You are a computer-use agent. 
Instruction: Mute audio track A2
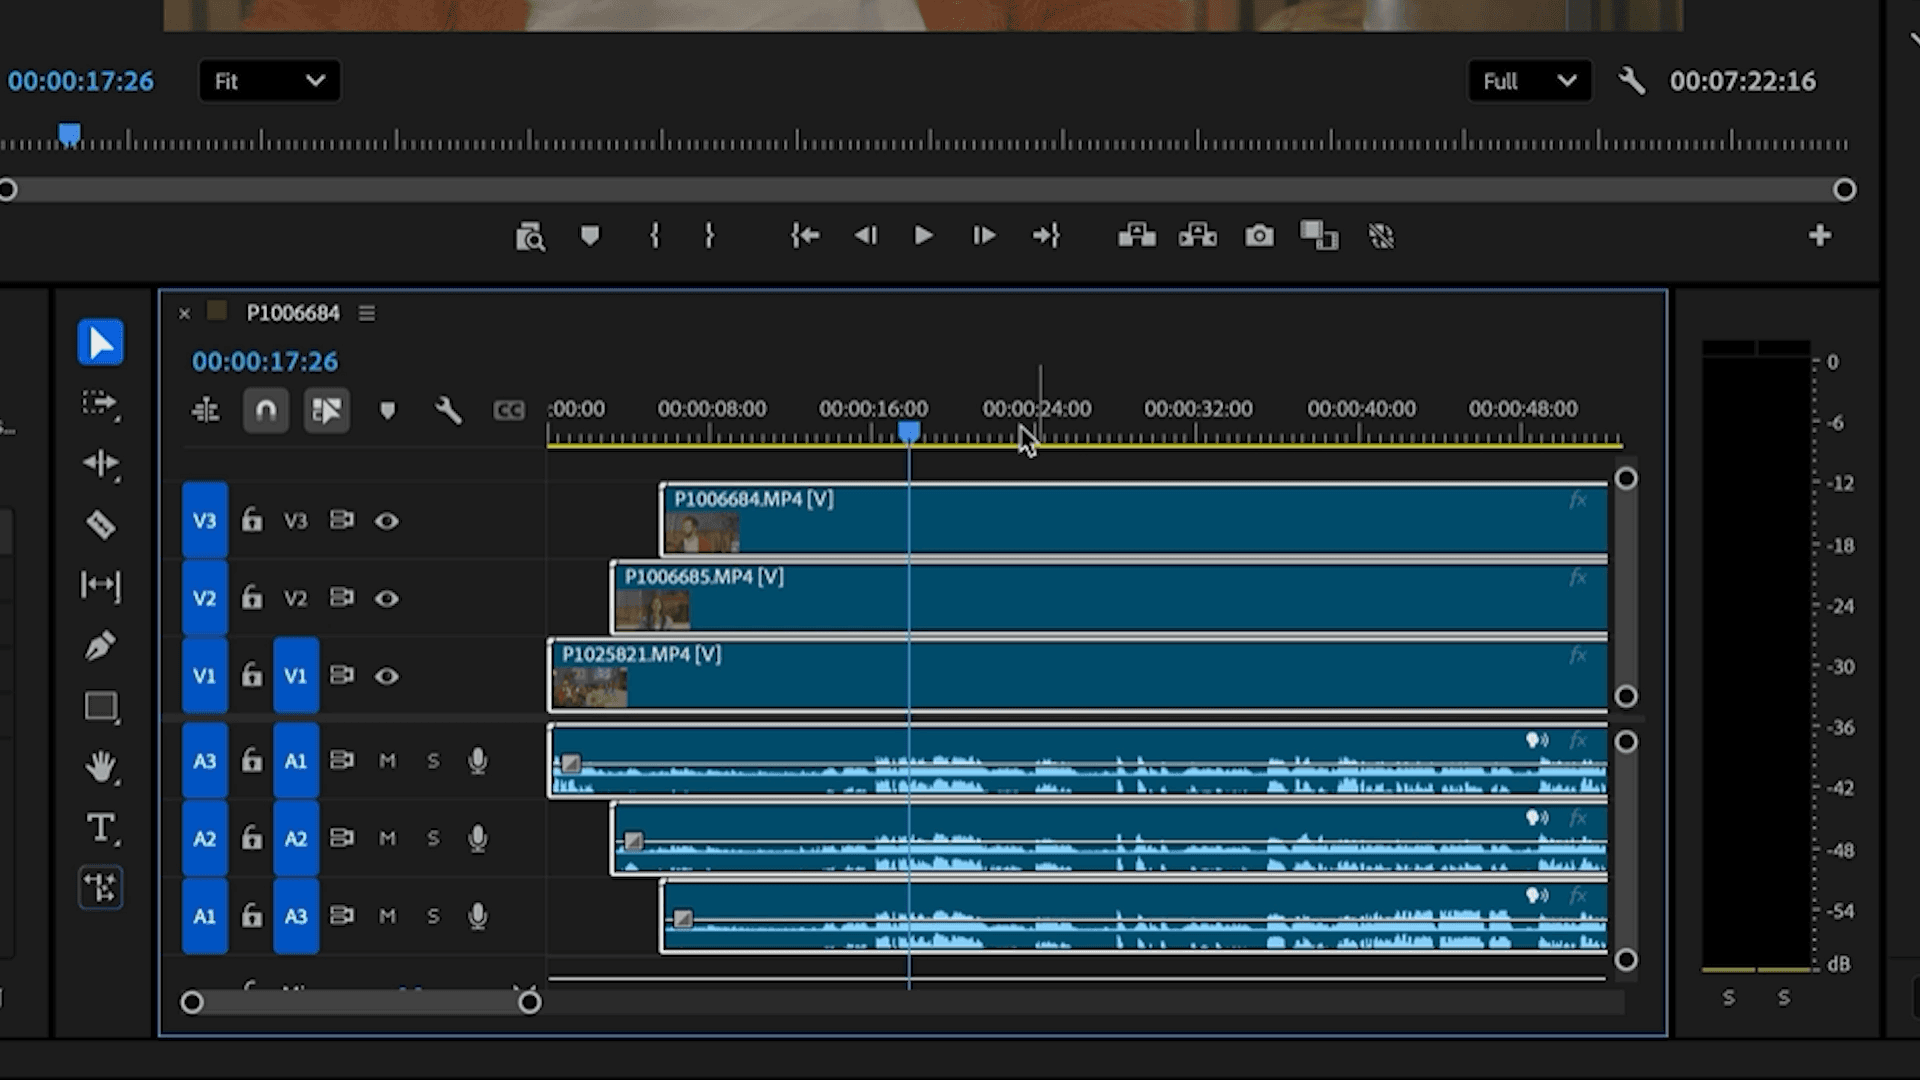[387, 838]
